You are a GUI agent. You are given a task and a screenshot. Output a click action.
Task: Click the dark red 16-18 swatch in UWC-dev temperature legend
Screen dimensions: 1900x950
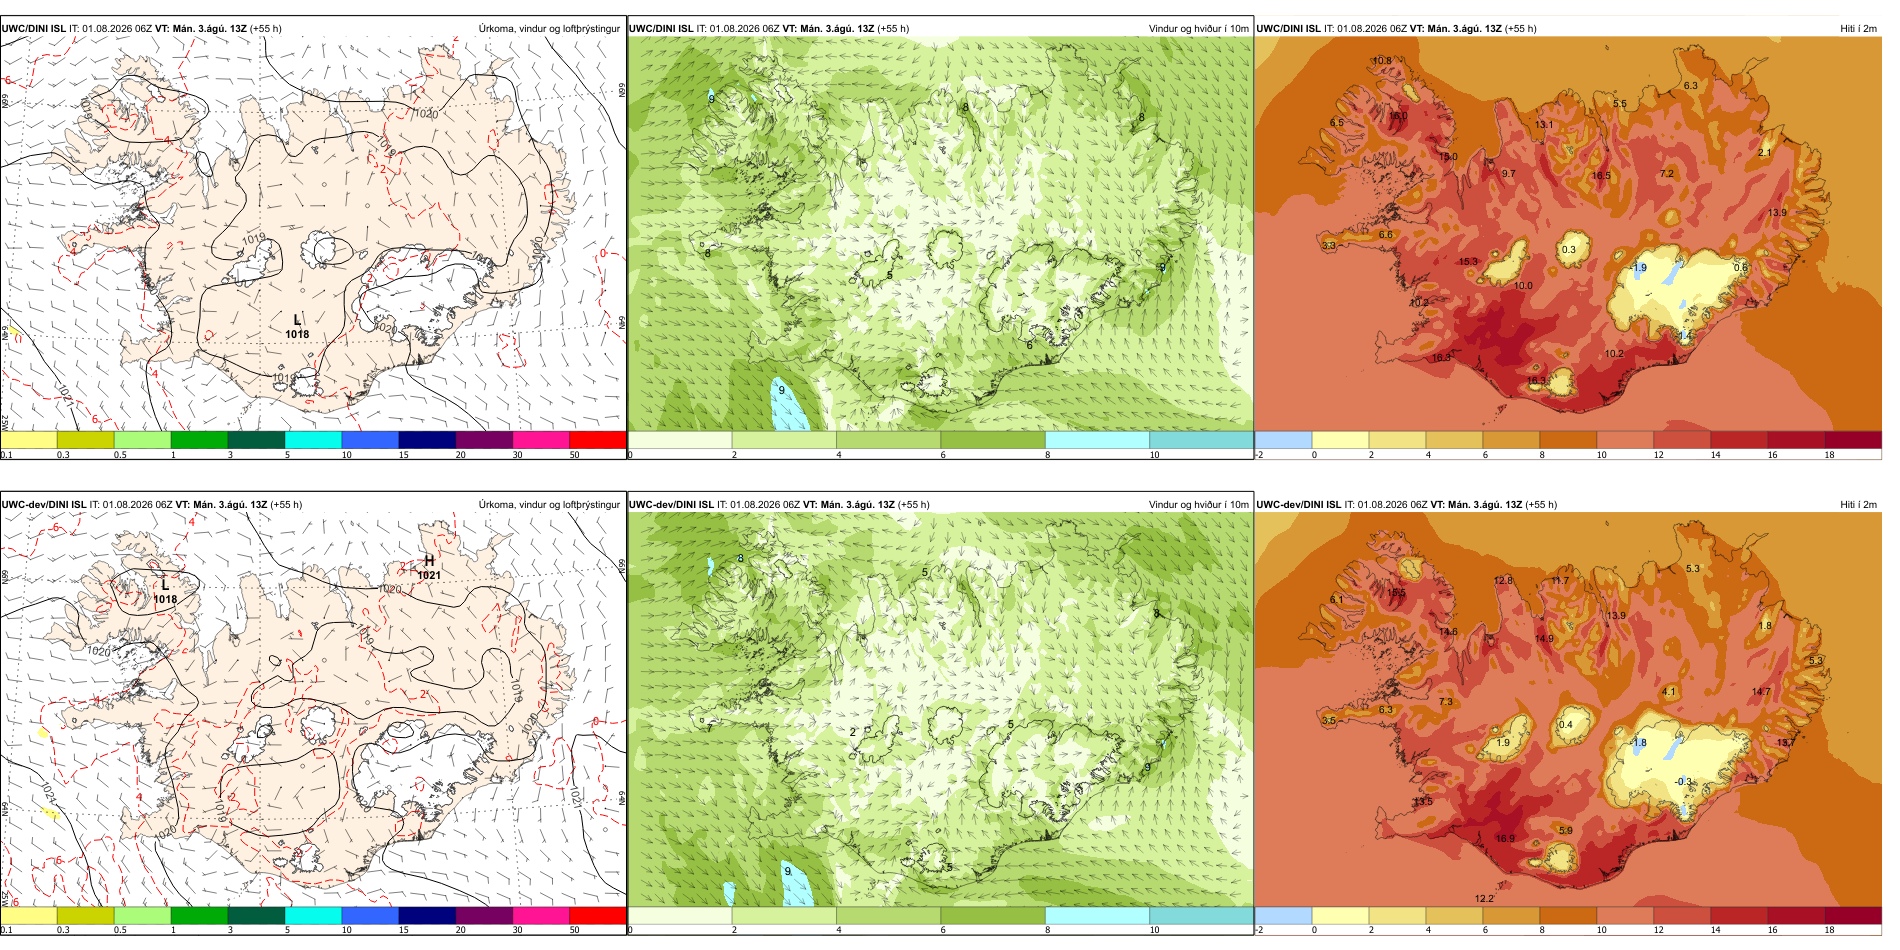coord(1796,915)
